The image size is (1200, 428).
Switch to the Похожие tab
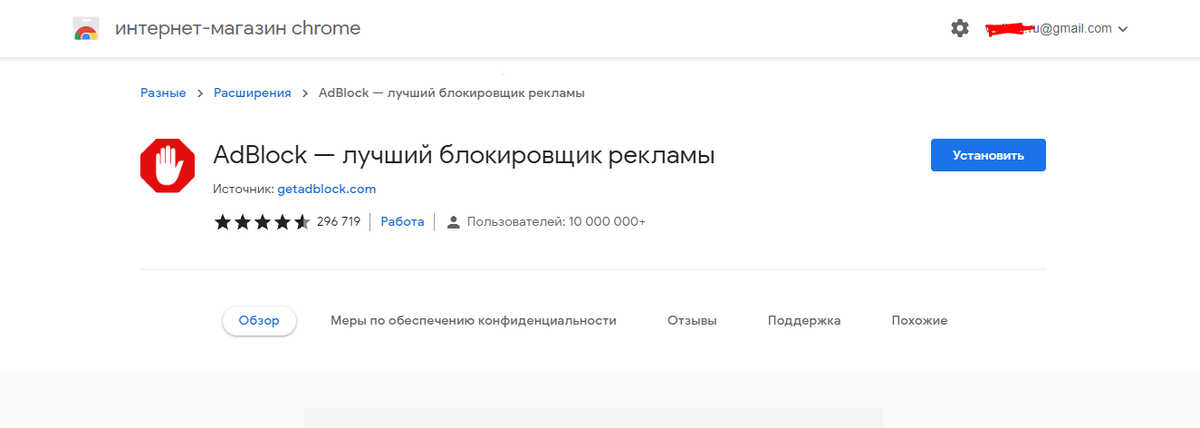(x=920, y=321)
